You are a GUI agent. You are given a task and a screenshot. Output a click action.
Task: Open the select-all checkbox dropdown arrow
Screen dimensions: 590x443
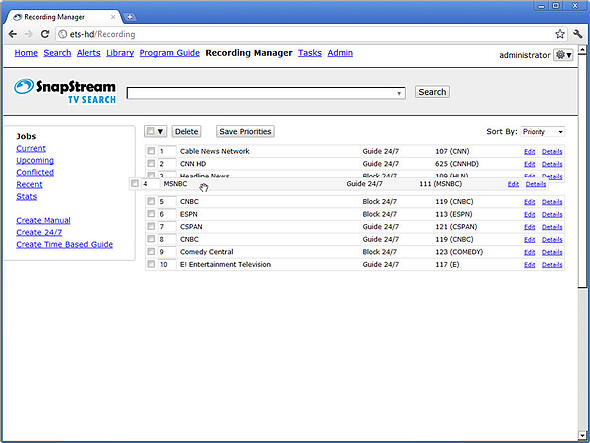point(160,132)
